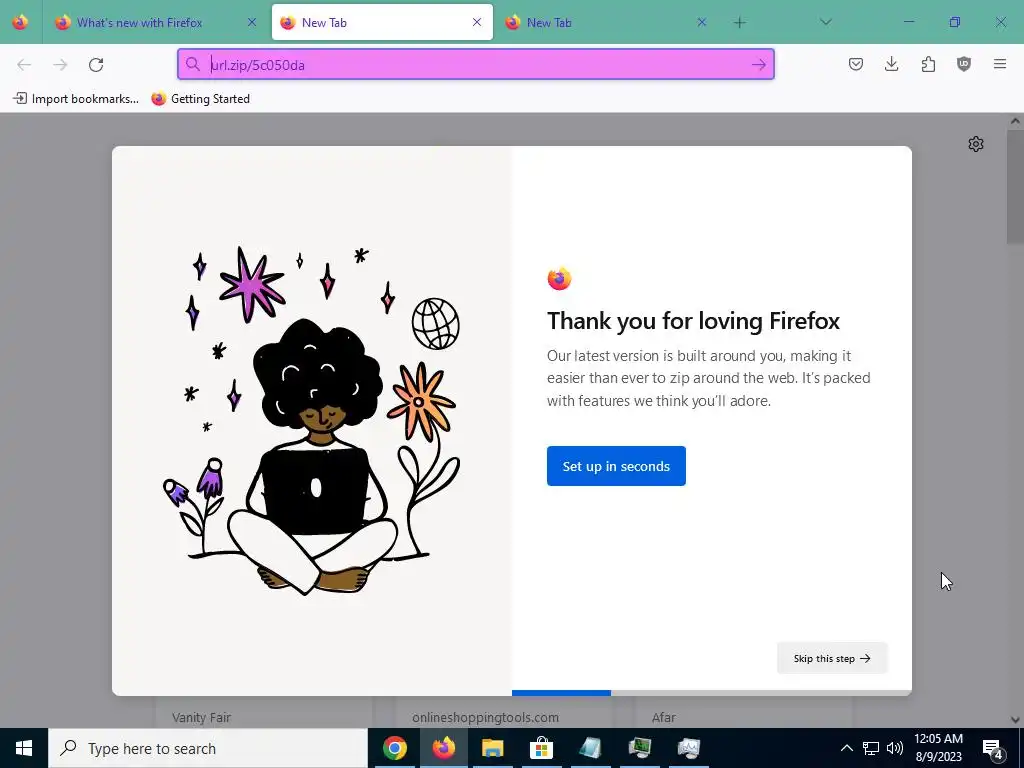Screen dimensions: 1024x768
Task: Save page to Pocket
Action: coord(856,64)
